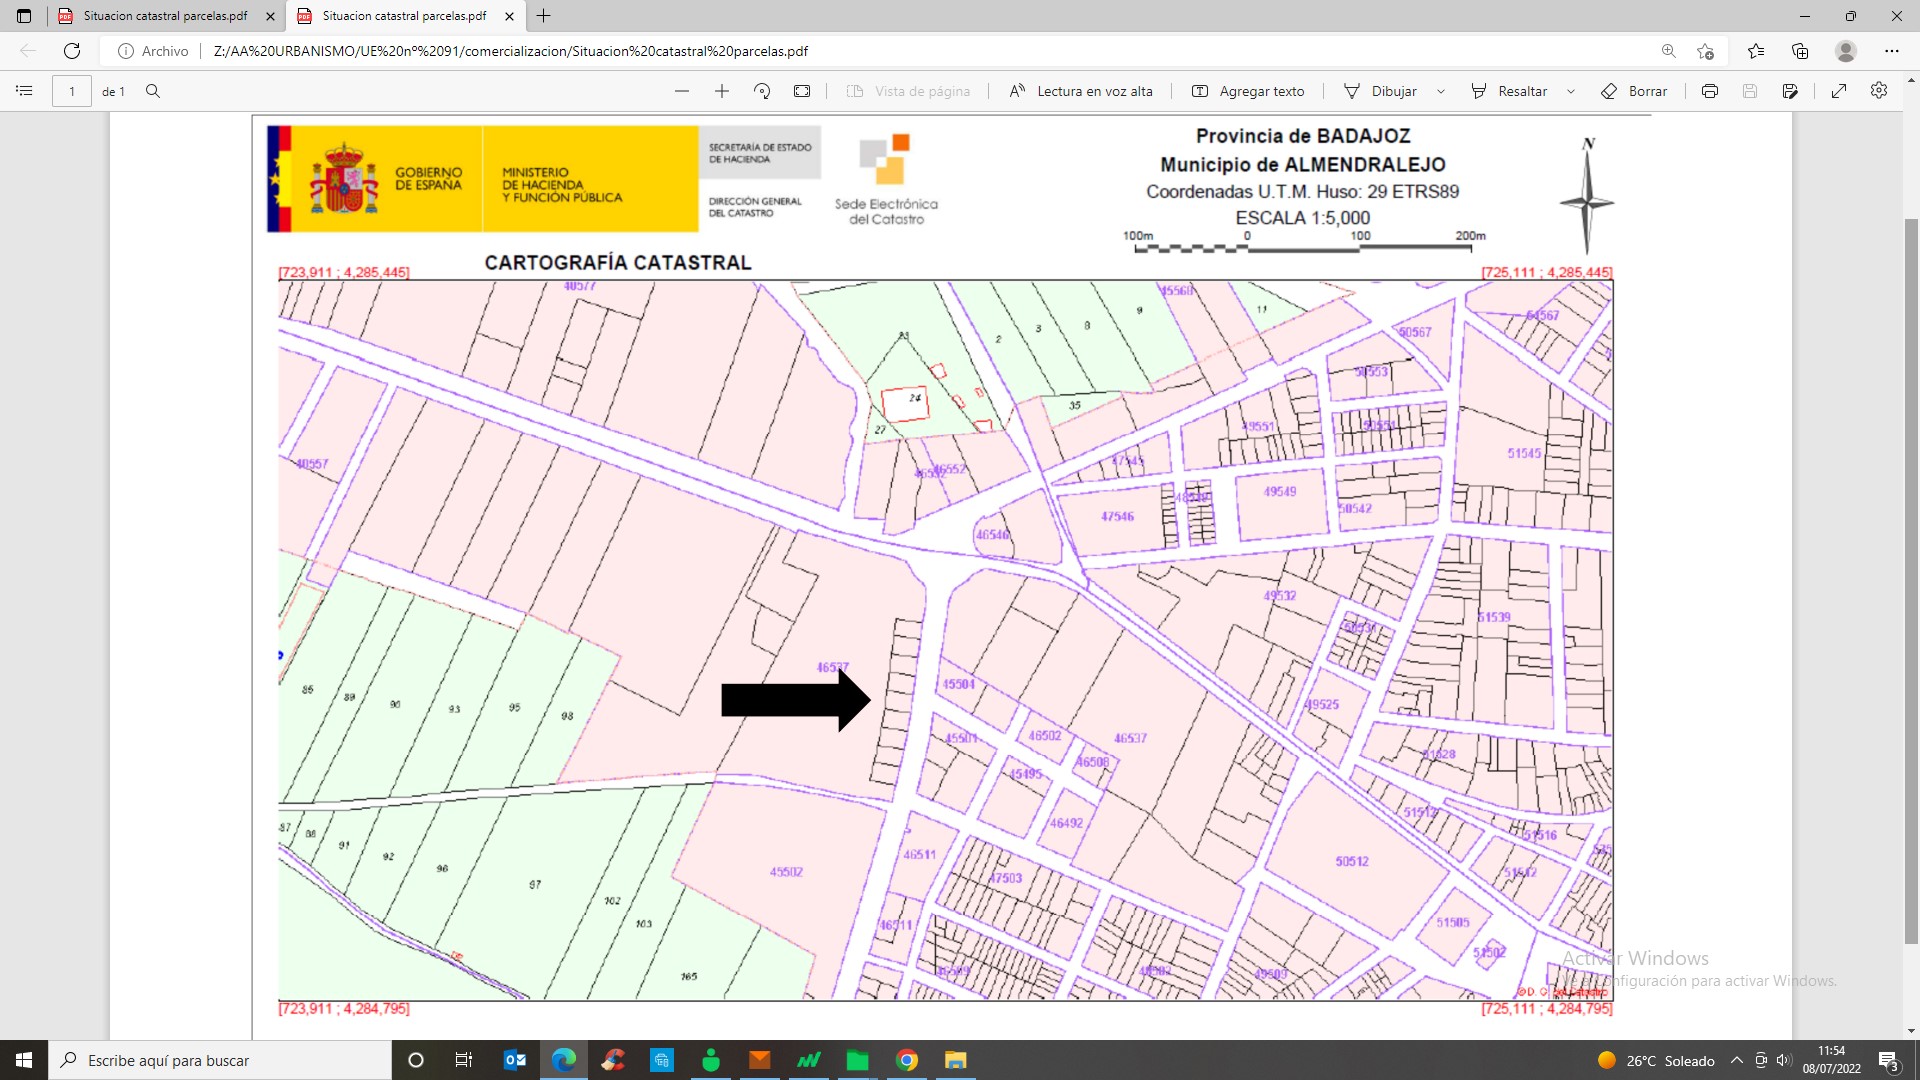1920x1080 pixels.
Task: Click the Save as icon
Action: coord(1790,91)
